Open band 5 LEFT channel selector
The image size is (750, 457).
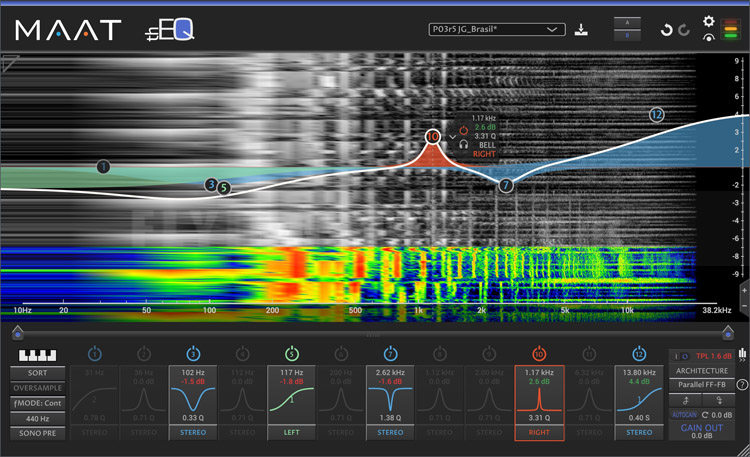point(292,432)
